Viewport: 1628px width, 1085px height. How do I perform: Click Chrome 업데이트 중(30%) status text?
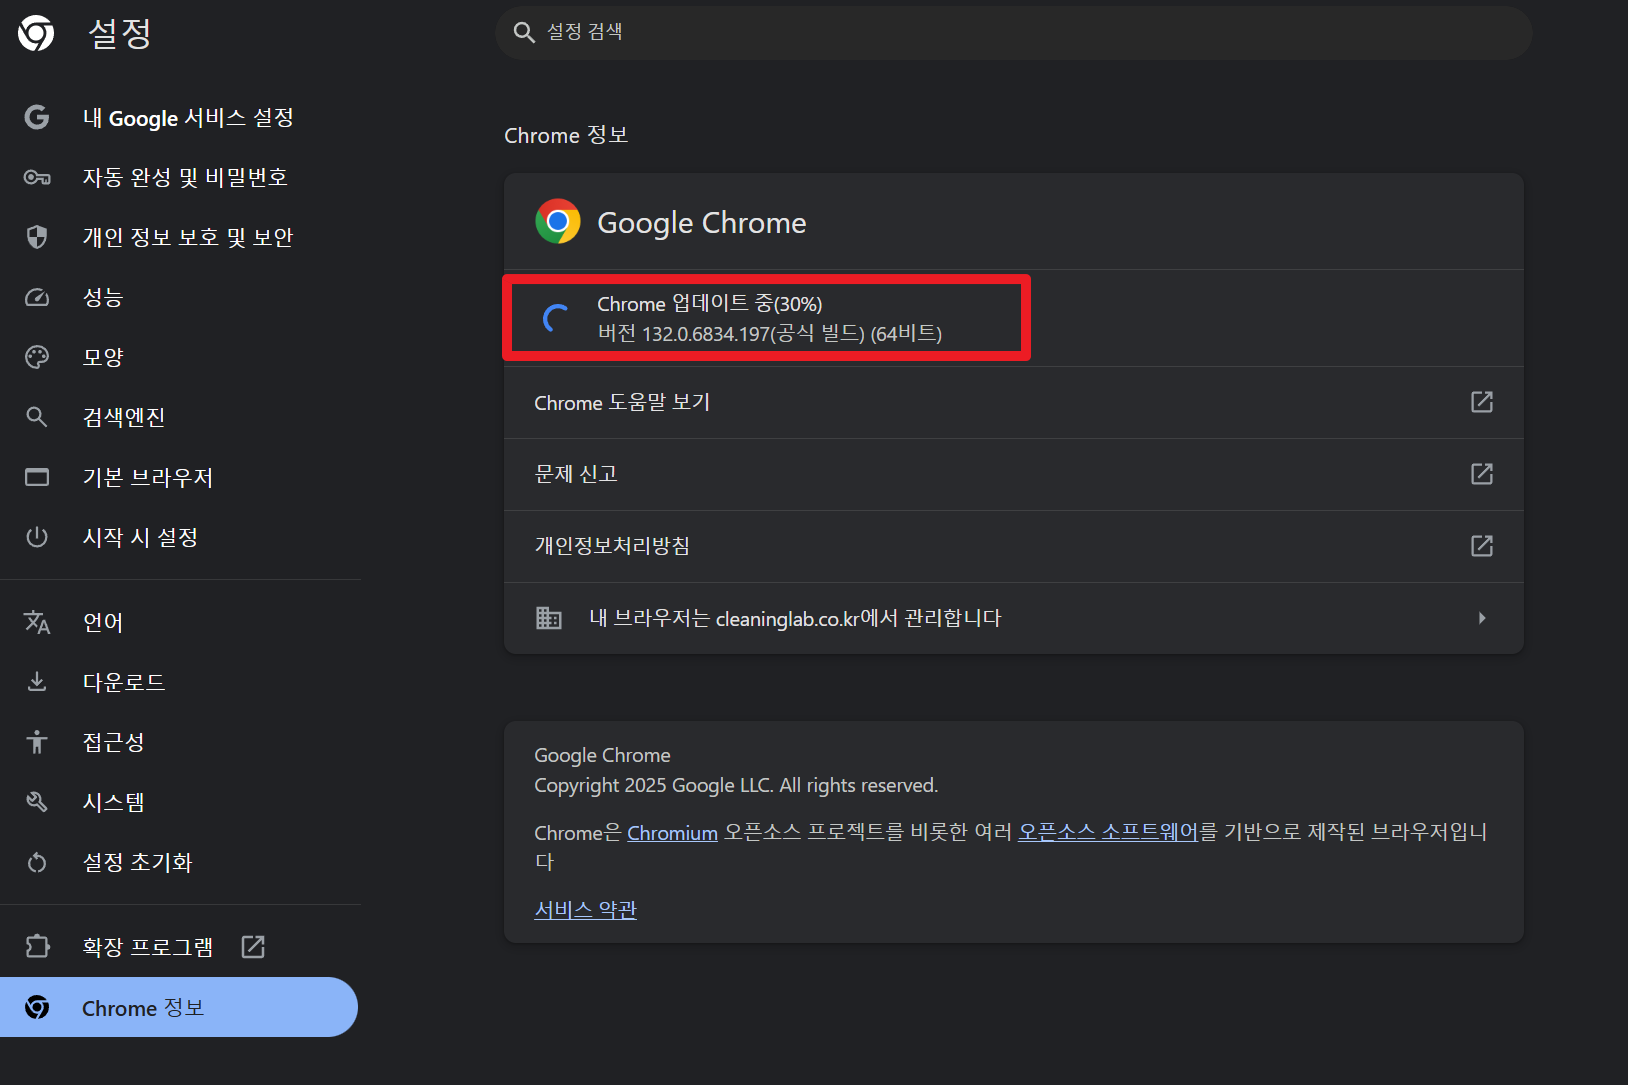click(709, 304)
